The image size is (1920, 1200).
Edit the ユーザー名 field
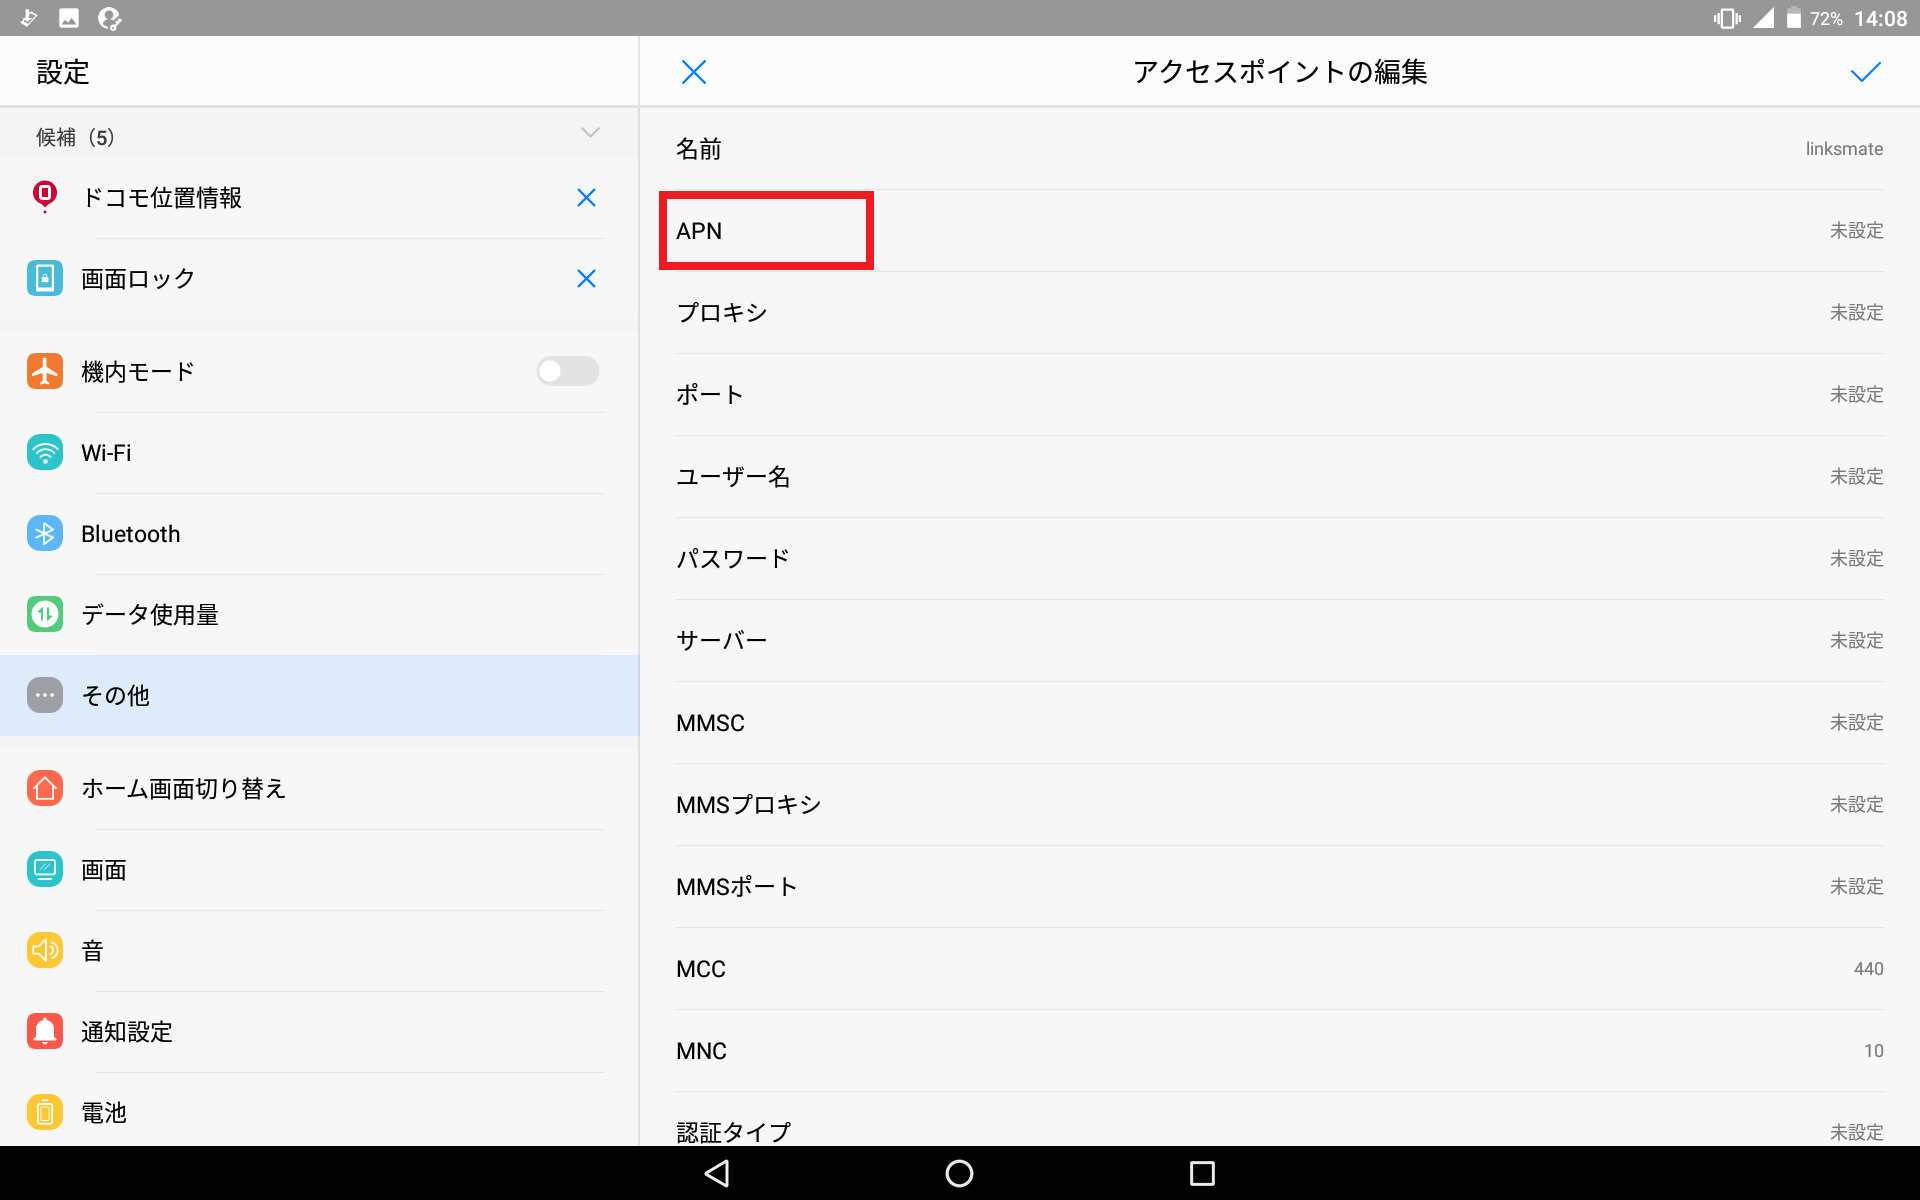coord(1279,477)
